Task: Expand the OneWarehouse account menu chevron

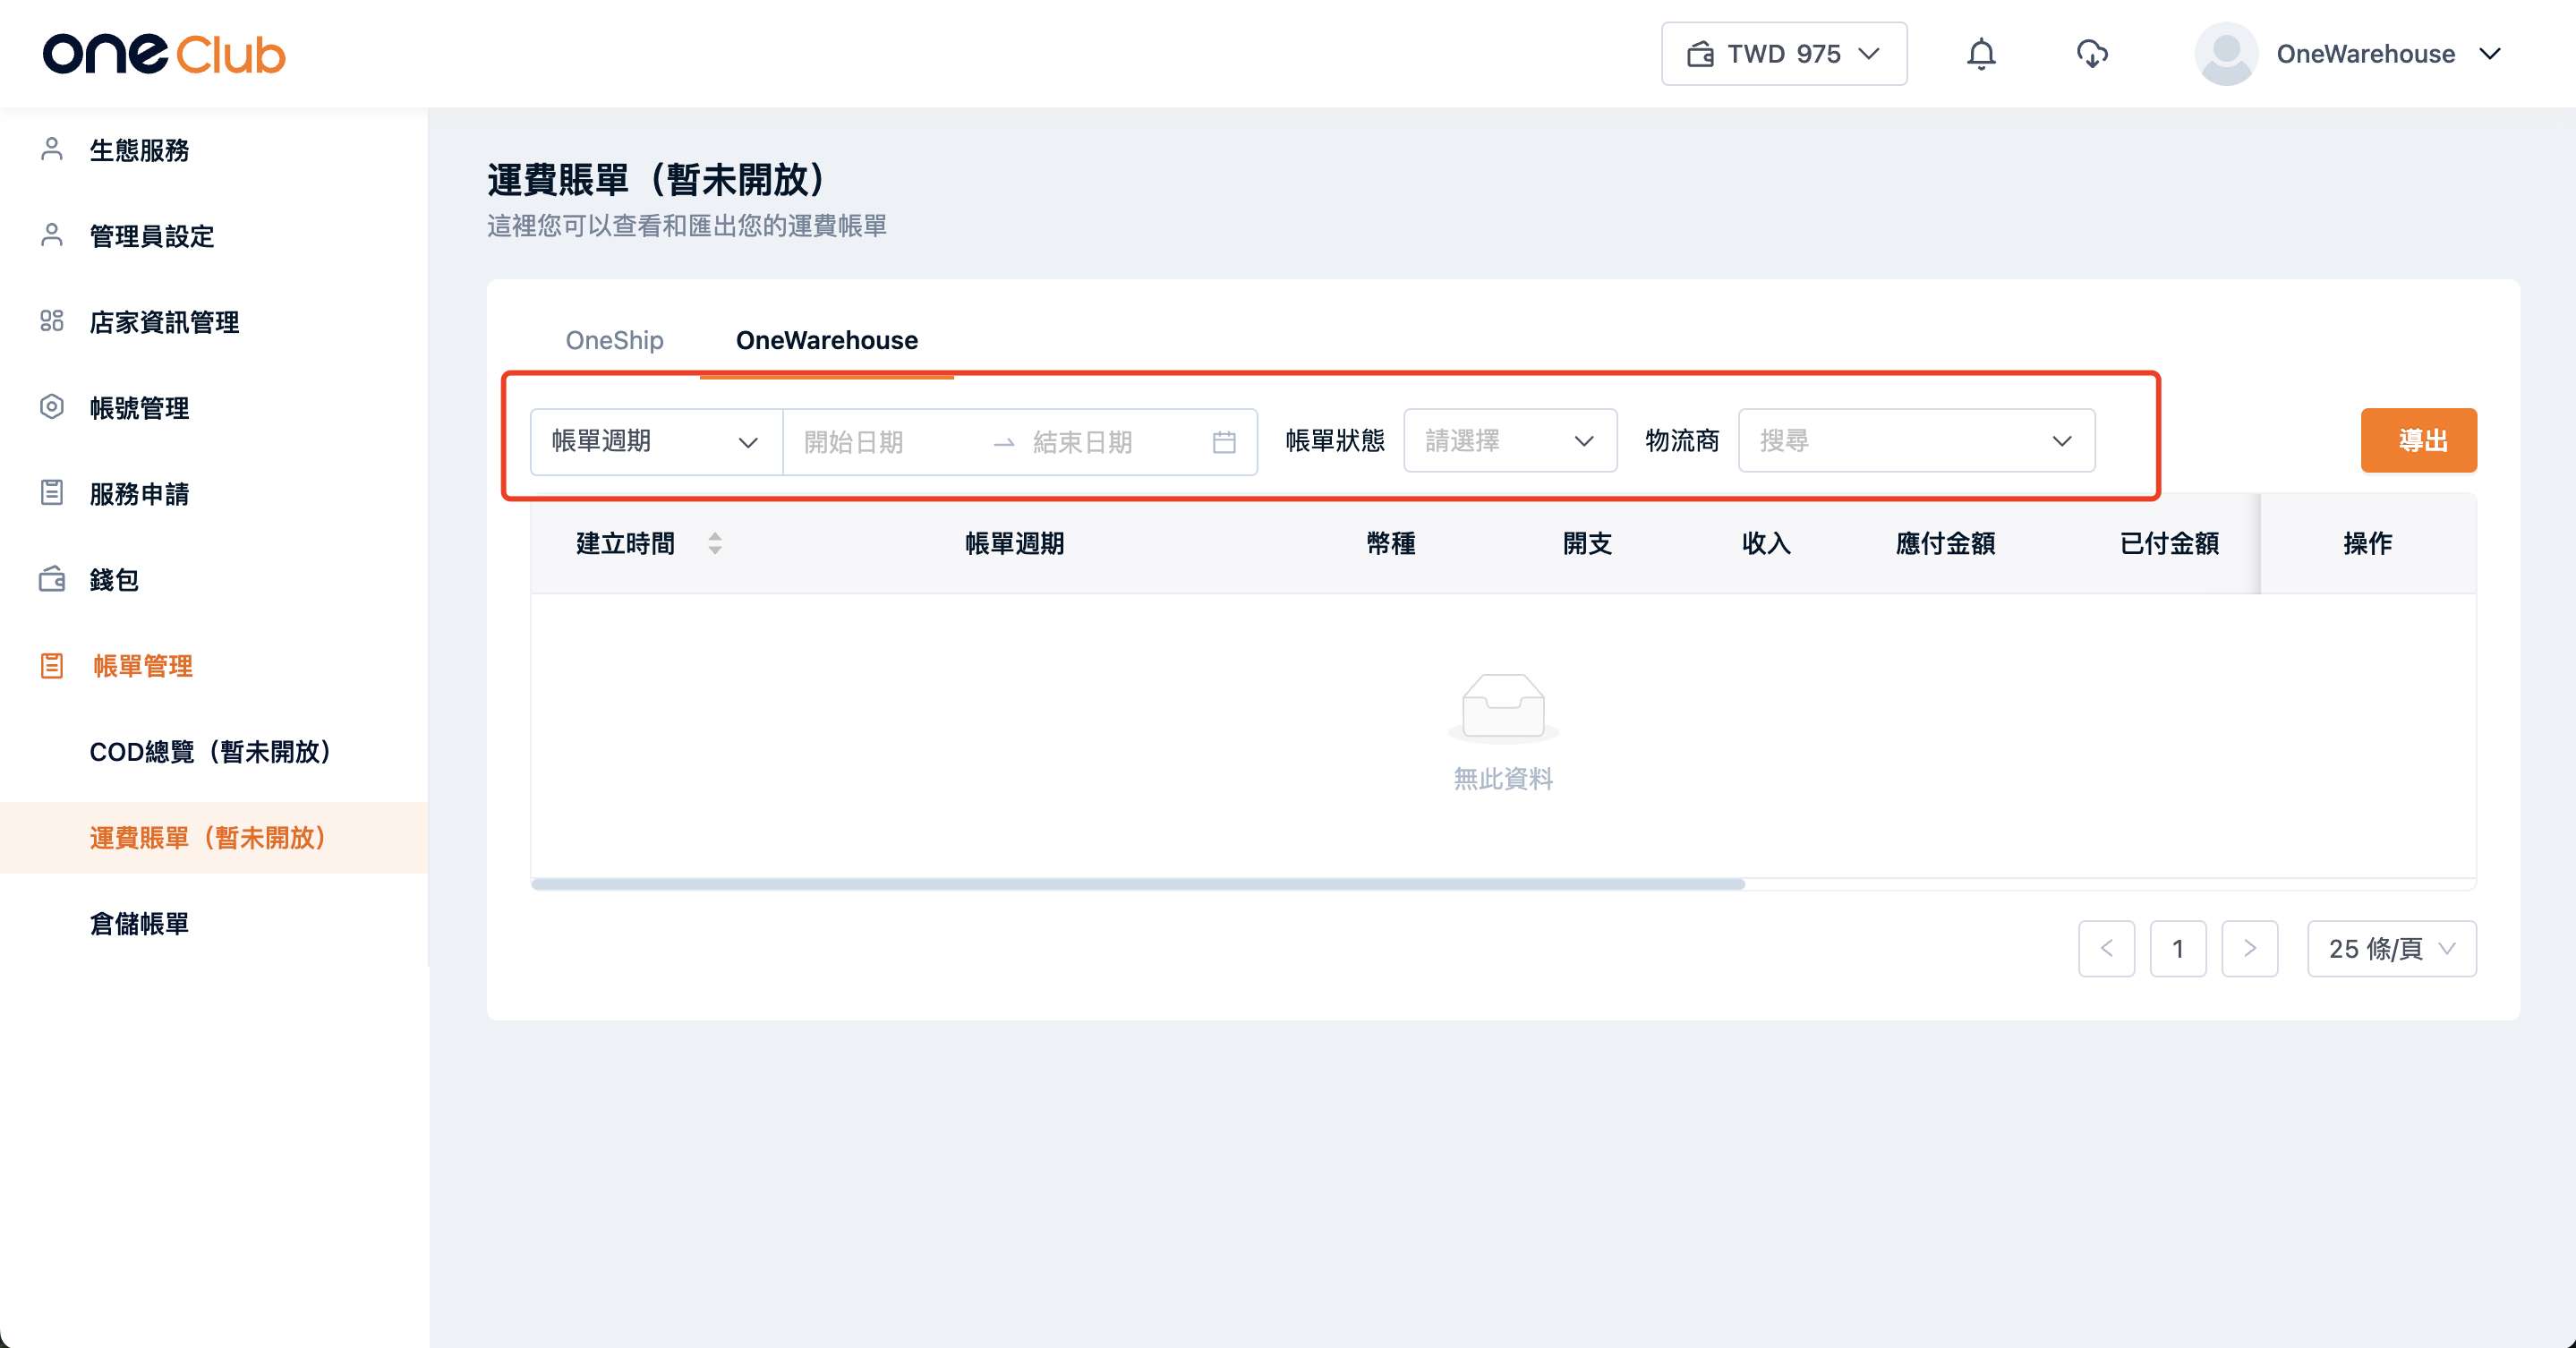Action: [2490, 54]
